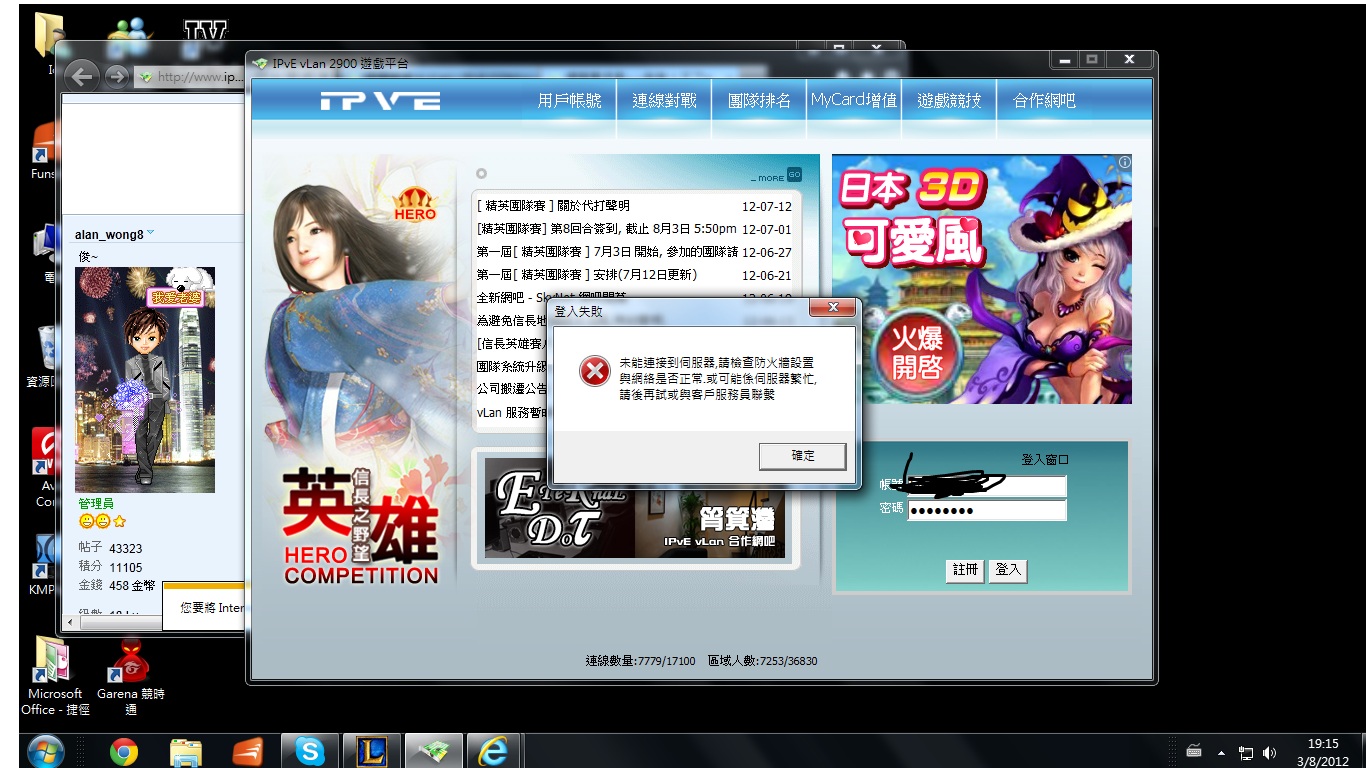Switch to IPvE vLan taskbar icon
The width and height of the screenshot is (1366, 768).
tap(432, 751)
